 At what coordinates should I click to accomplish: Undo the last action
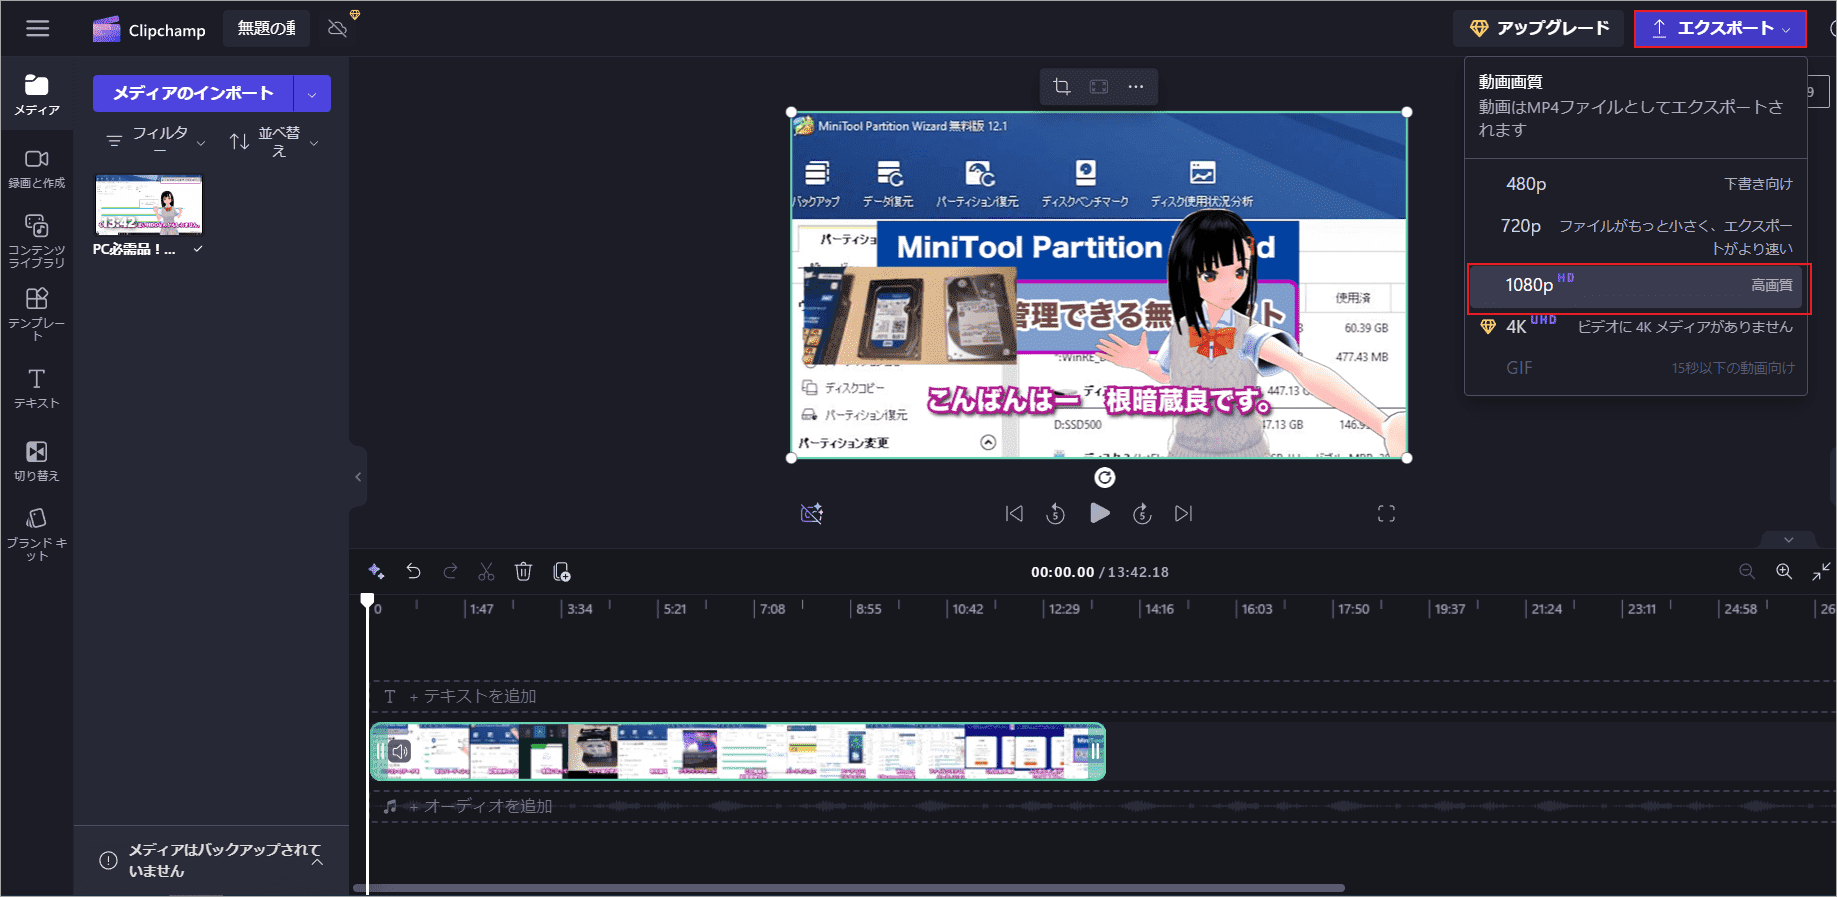tap(413, 571)
